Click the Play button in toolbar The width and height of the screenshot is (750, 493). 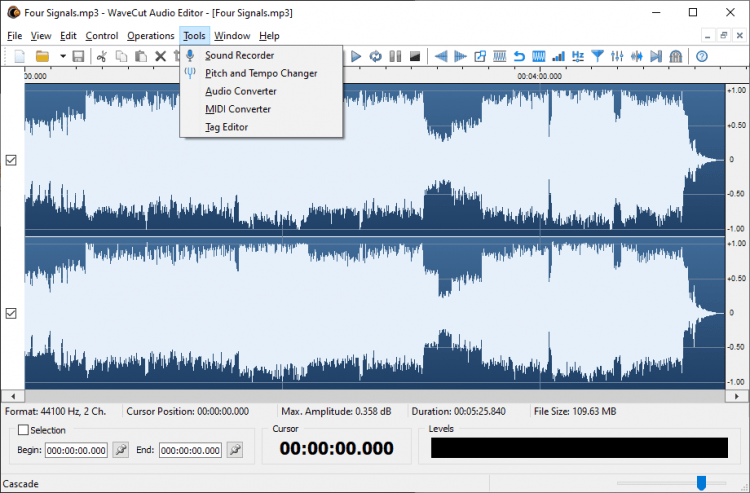[355, 56]
